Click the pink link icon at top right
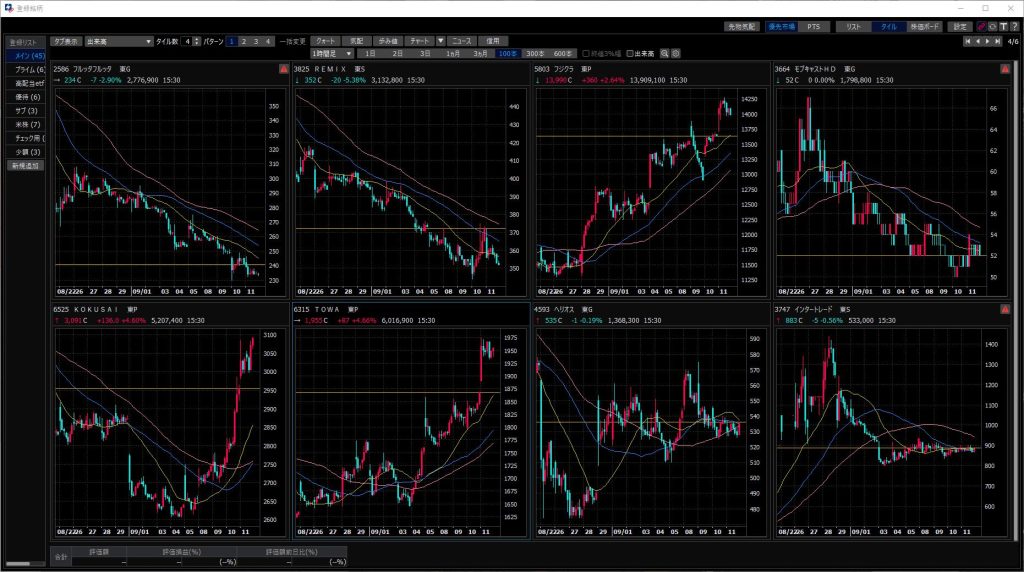Image resolution: width=1024 pixels, height=572 pixels. [981, 26]
